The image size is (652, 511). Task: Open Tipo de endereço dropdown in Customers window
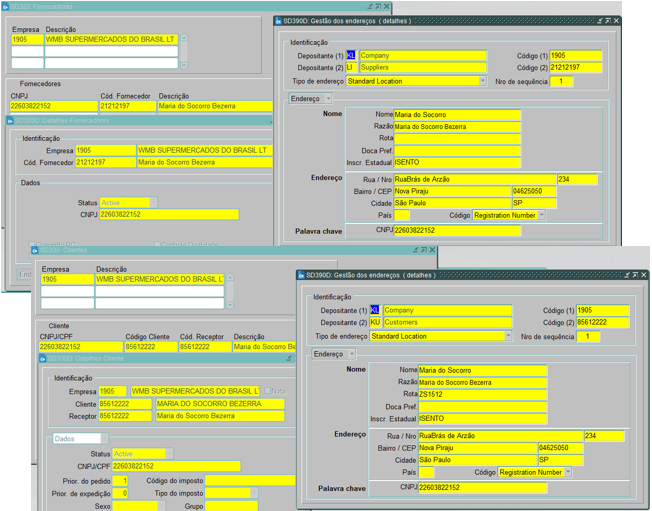click(x=508, y=336)
